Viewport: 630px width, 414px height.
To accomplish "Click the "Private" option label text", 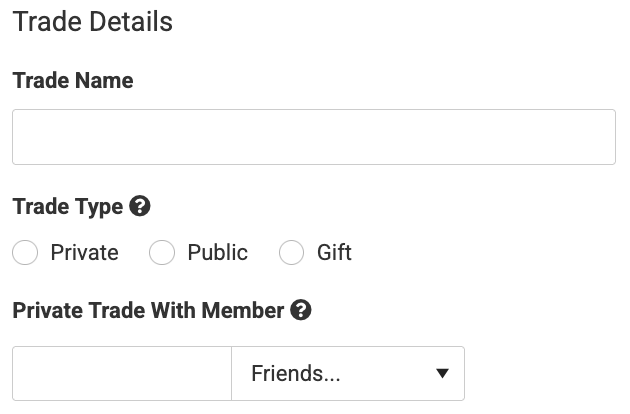I will tap(84, 253).
